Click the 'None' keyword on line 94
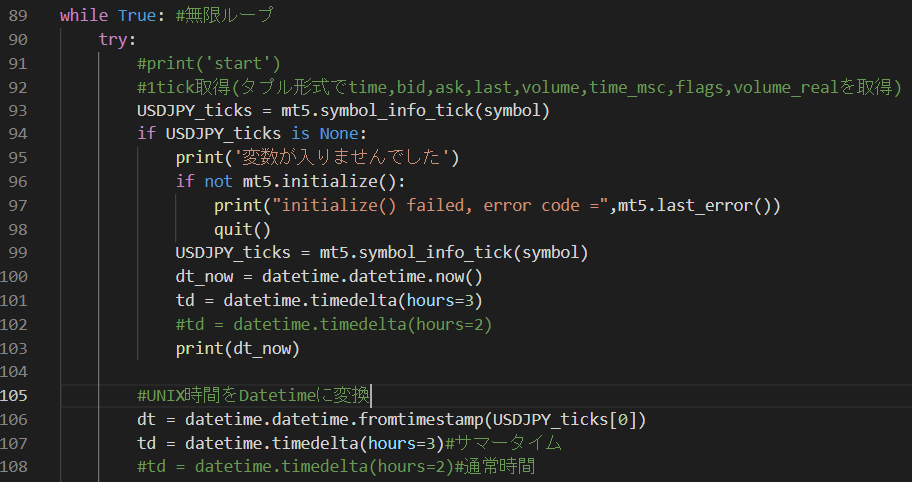 (x=343, y=134)
